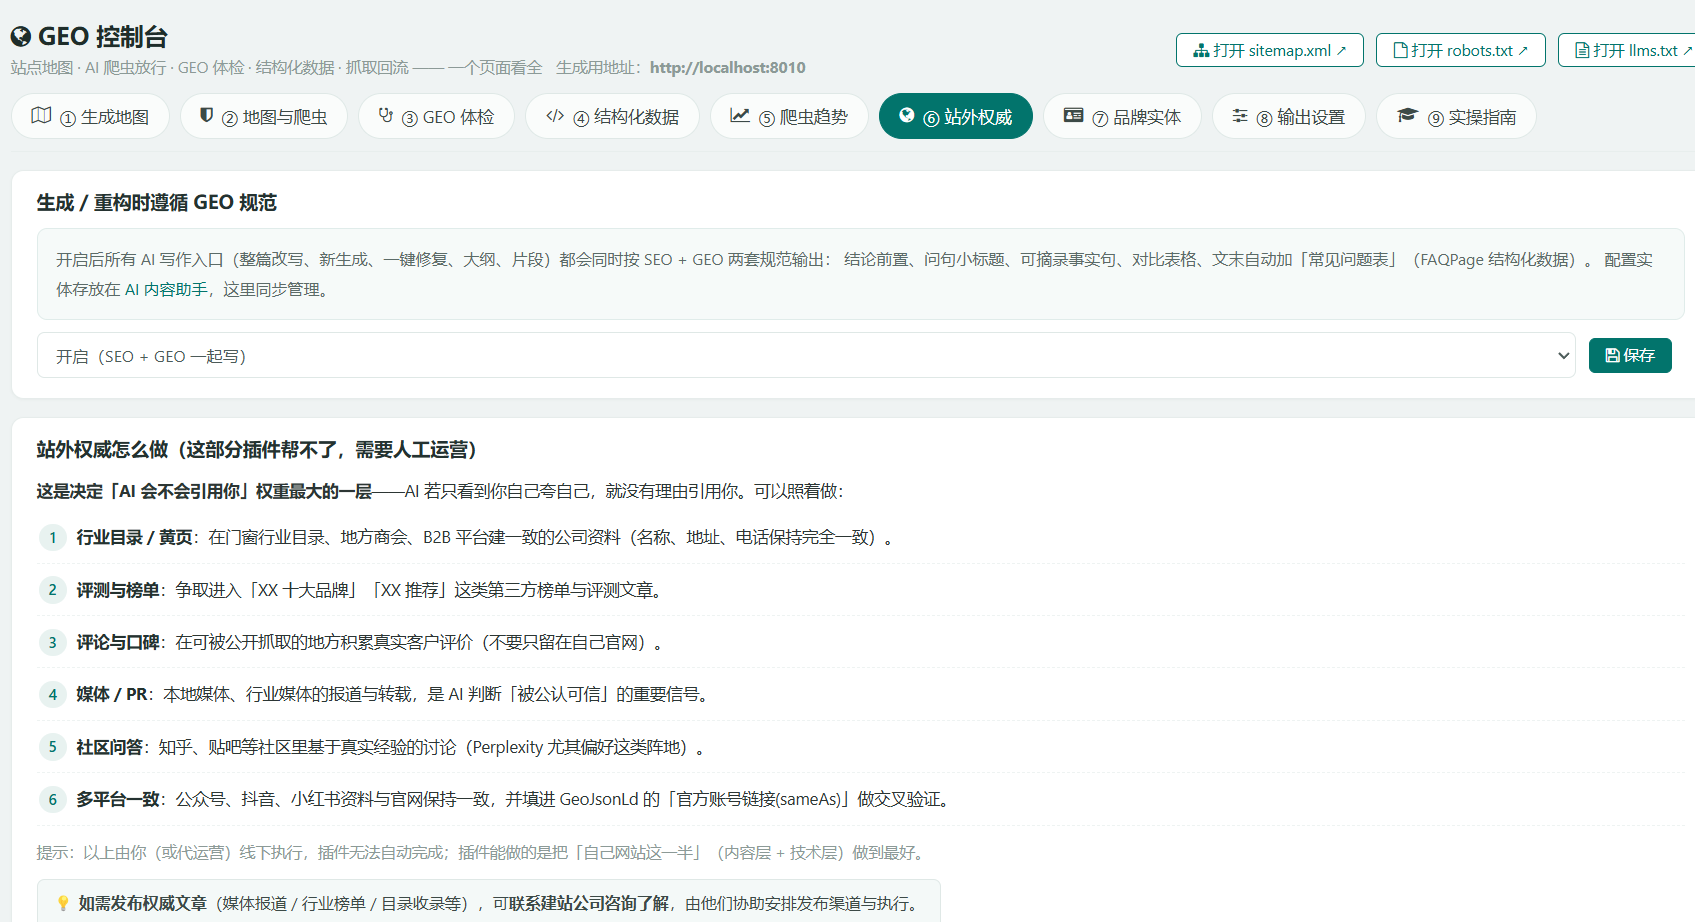Viewport: 1695px width, 922px height.
Task: Click the http://localhost:8010 address text
Action: (727, 68)
